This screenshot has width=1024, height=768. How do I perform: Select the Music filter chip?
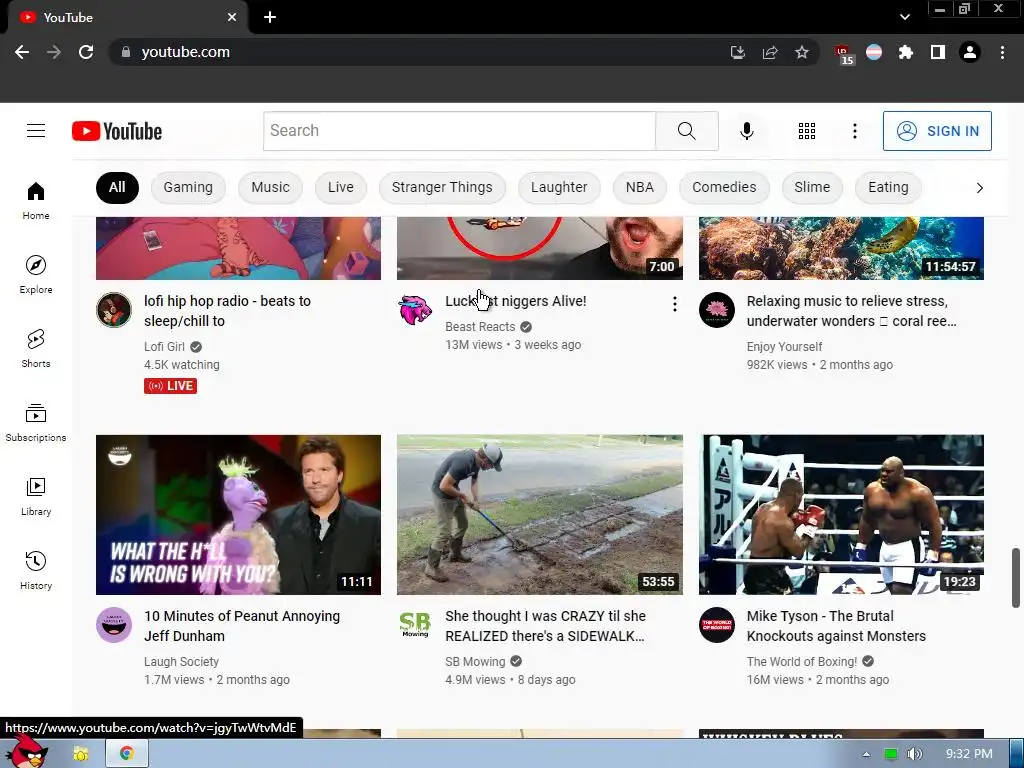click(270, 187)
